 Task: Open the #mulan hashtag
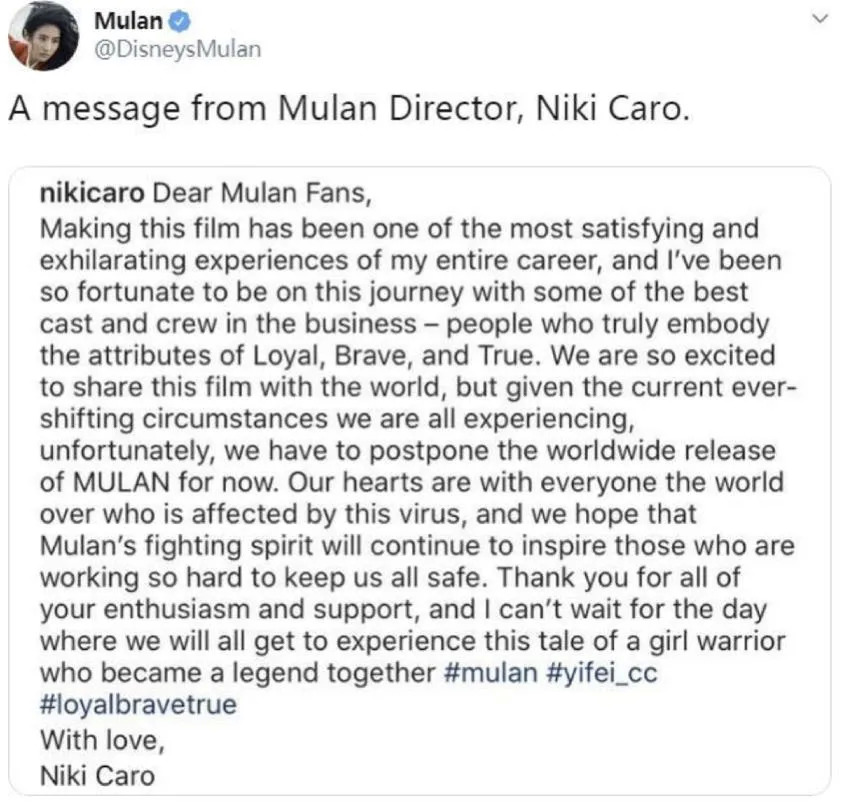coord(489,673)
